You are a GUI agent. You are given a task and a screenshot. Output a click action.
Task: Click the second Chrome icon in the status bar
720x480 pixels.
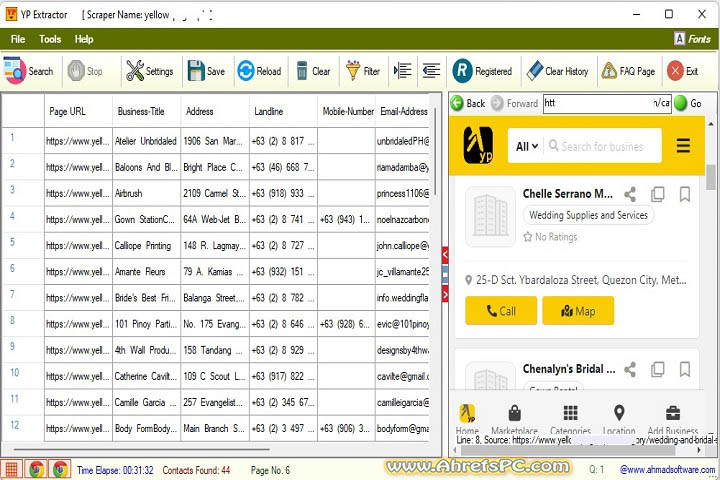59,469
